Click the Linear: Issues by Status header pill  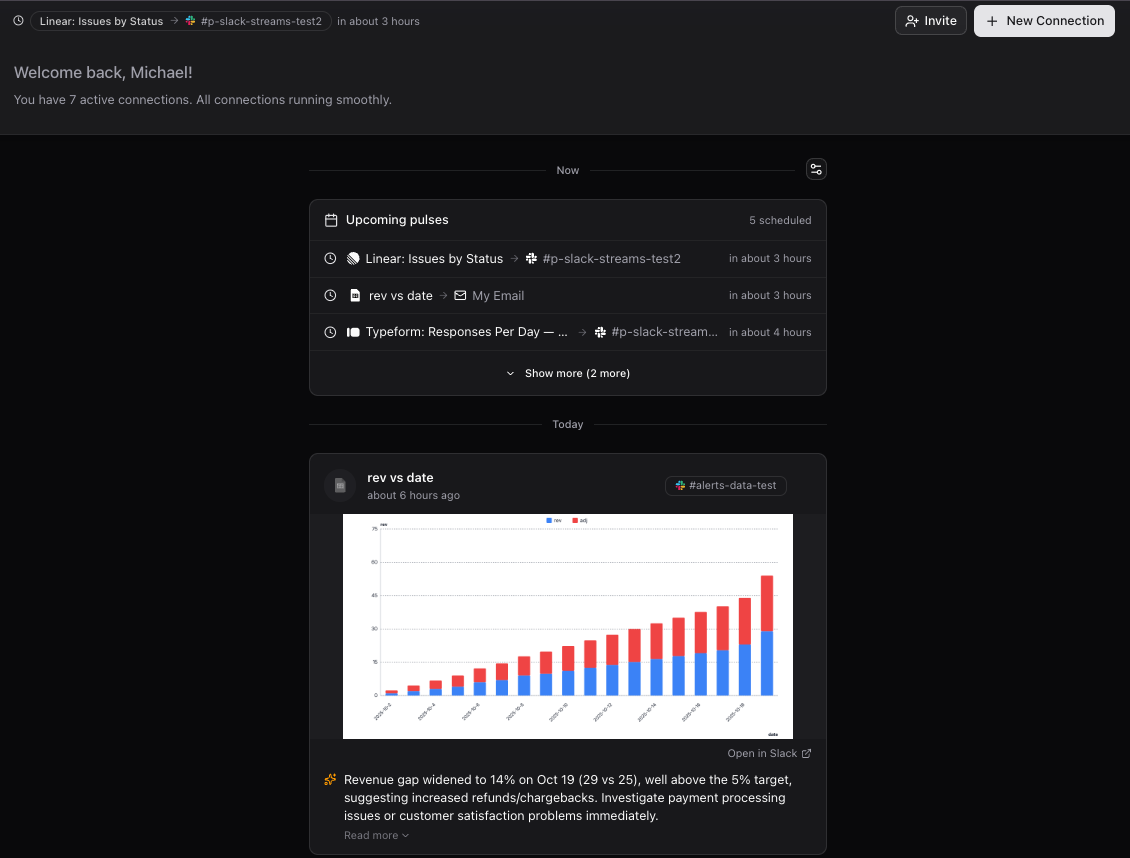tap(101, 20)
